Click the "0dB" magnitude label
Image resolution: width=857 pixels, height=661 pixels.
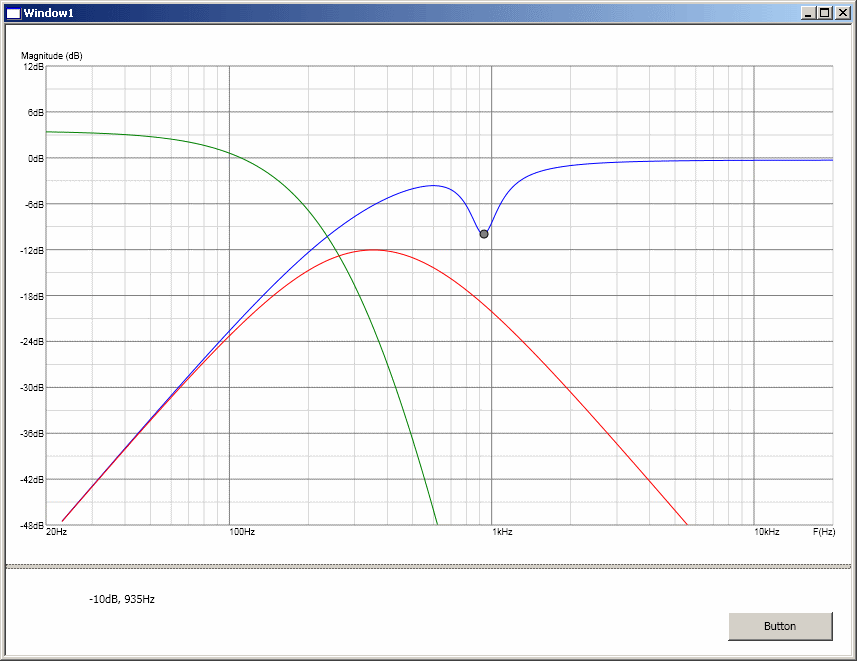[x=36, y=159]
